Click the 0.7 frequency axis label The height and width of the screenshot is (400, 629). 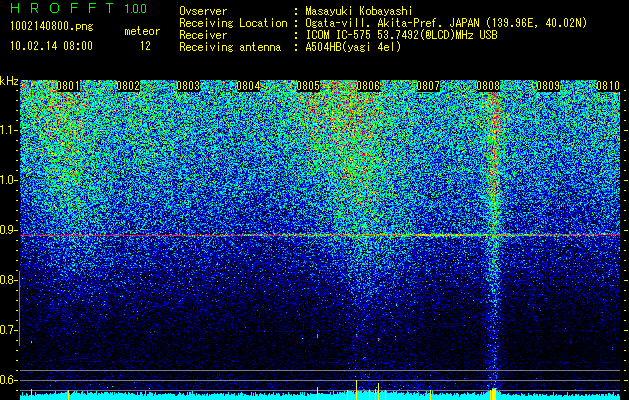(8, 330)
